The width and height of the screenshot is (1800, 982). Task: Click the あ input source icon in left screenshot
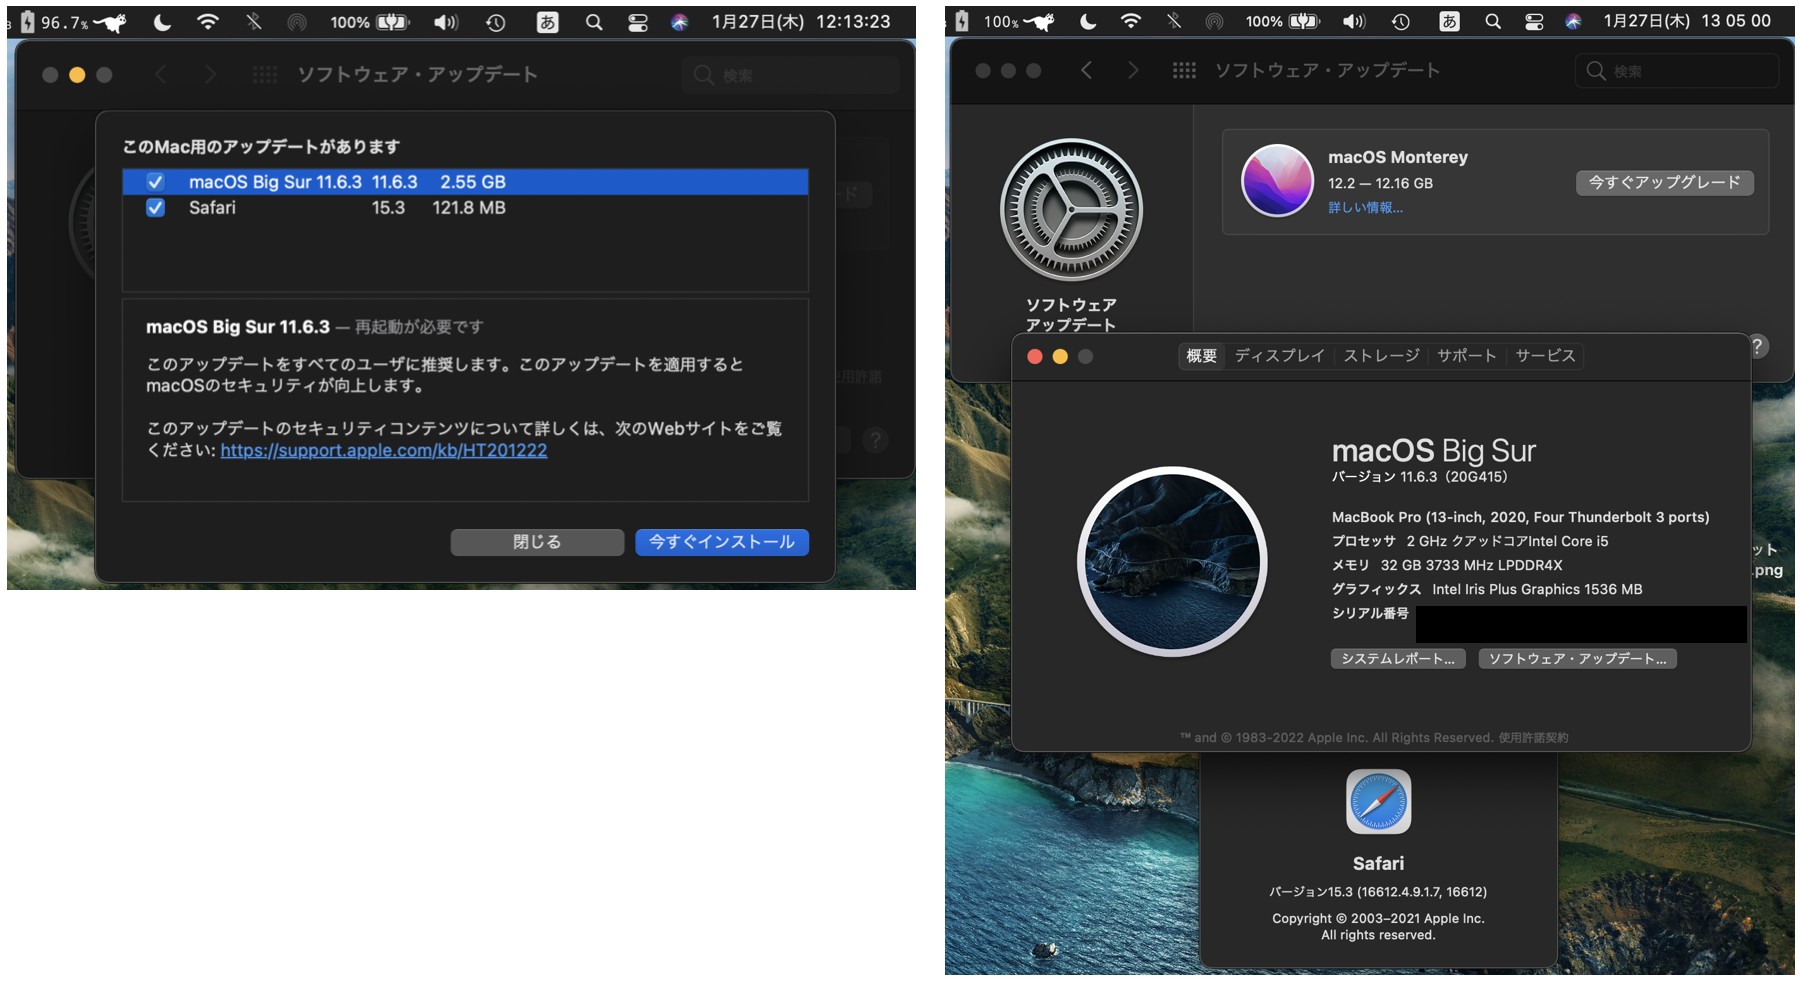coord(547,22)
